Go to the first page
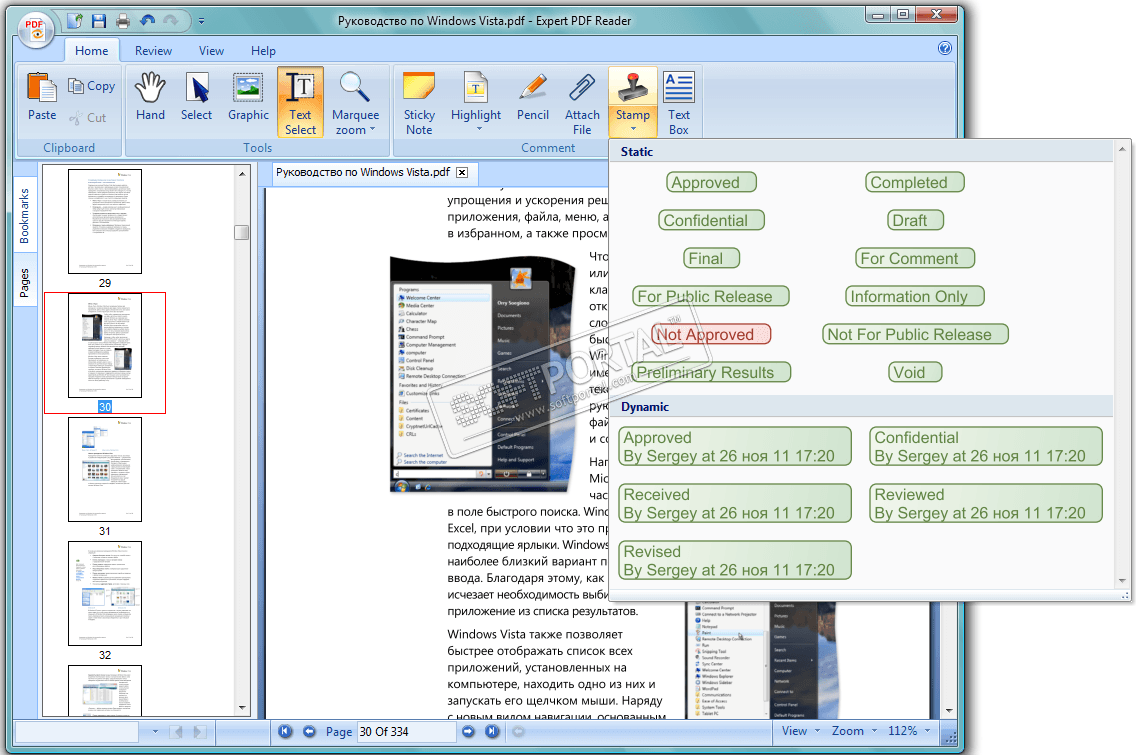This screenshot has height=755, width=1139. (x=285, y=731)
